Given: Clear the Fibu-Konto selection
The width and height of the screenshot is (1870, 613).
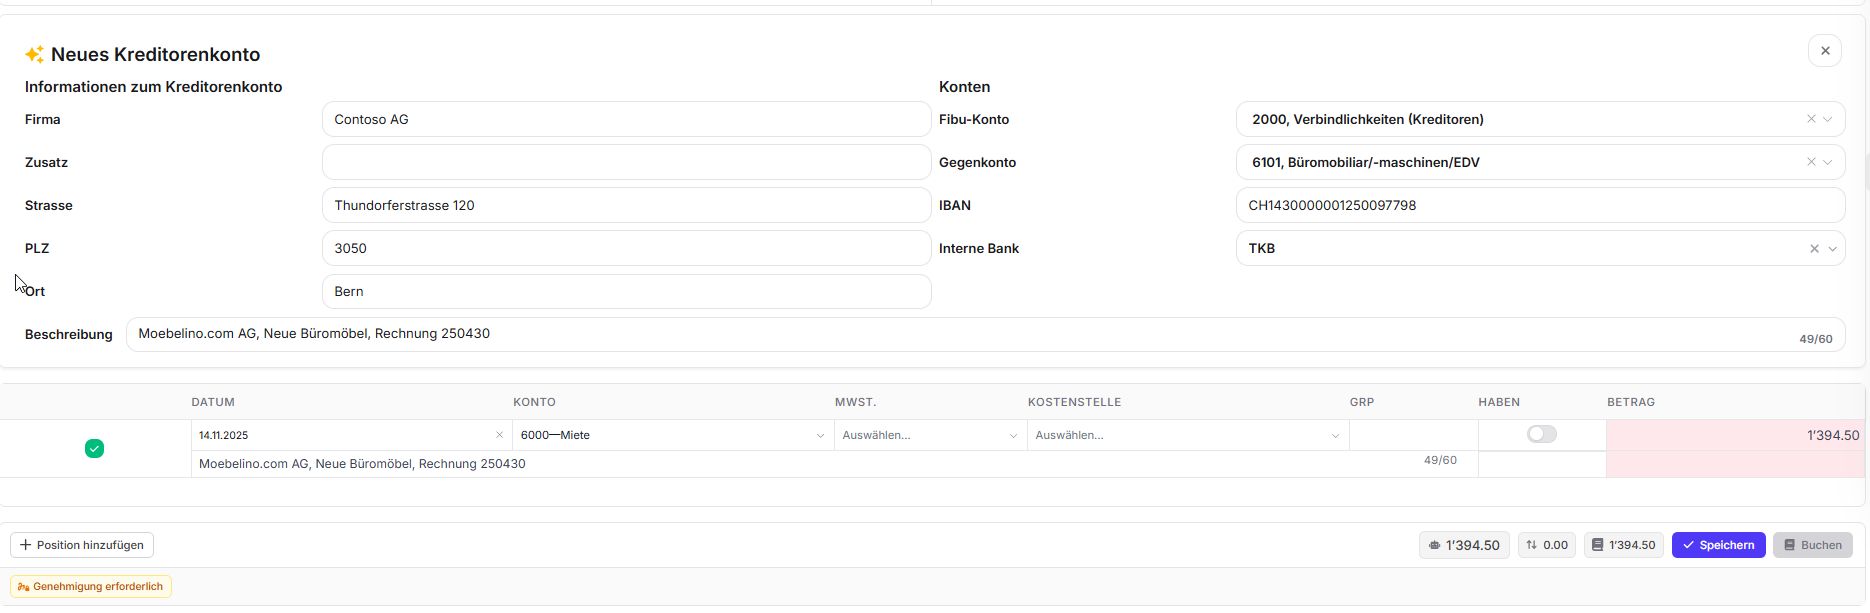Looking at the screenshot, I should (x=1810, y=119).
